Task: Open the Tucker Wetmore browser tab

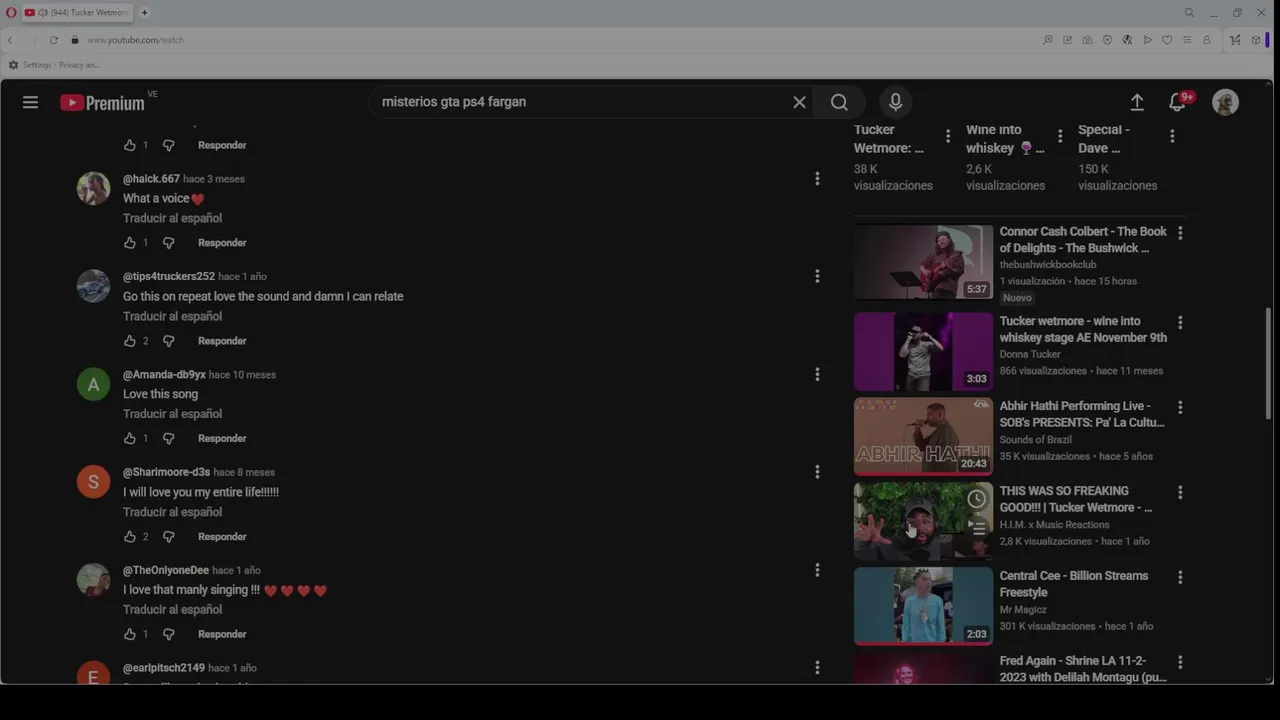Action: 78,13
